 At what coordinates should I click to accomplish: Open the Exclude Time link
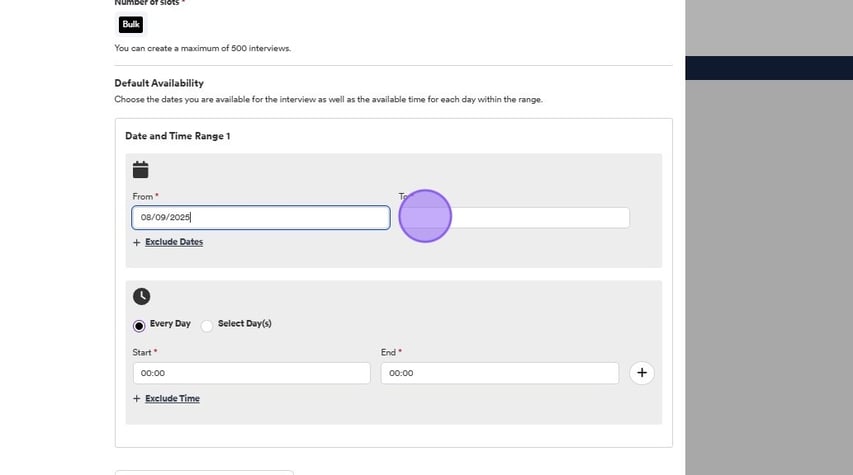point(172,399)
